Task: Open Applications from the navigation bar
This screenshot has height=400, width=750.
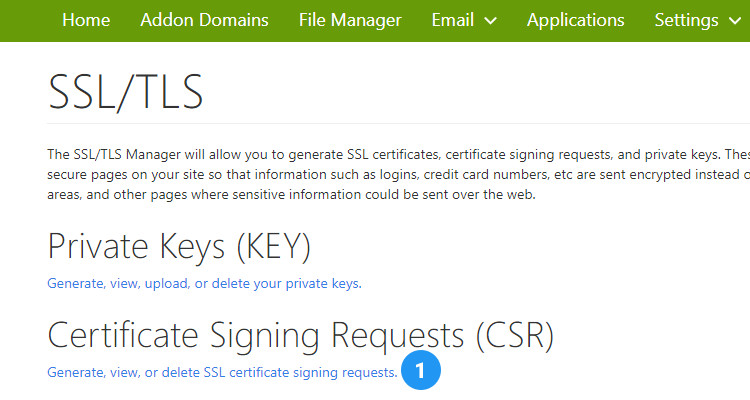Action: point(575,20)
